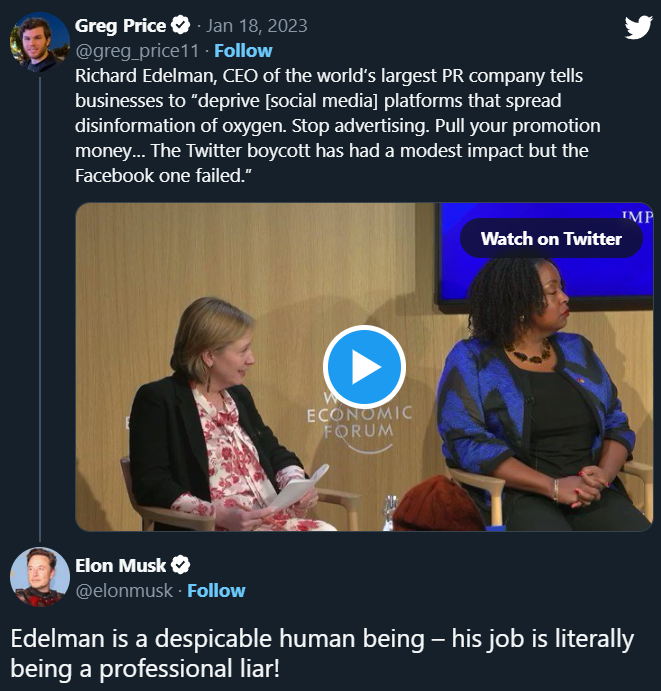Click the Elon Musk display name
The image size is (661, 691).
pos(121,565)
